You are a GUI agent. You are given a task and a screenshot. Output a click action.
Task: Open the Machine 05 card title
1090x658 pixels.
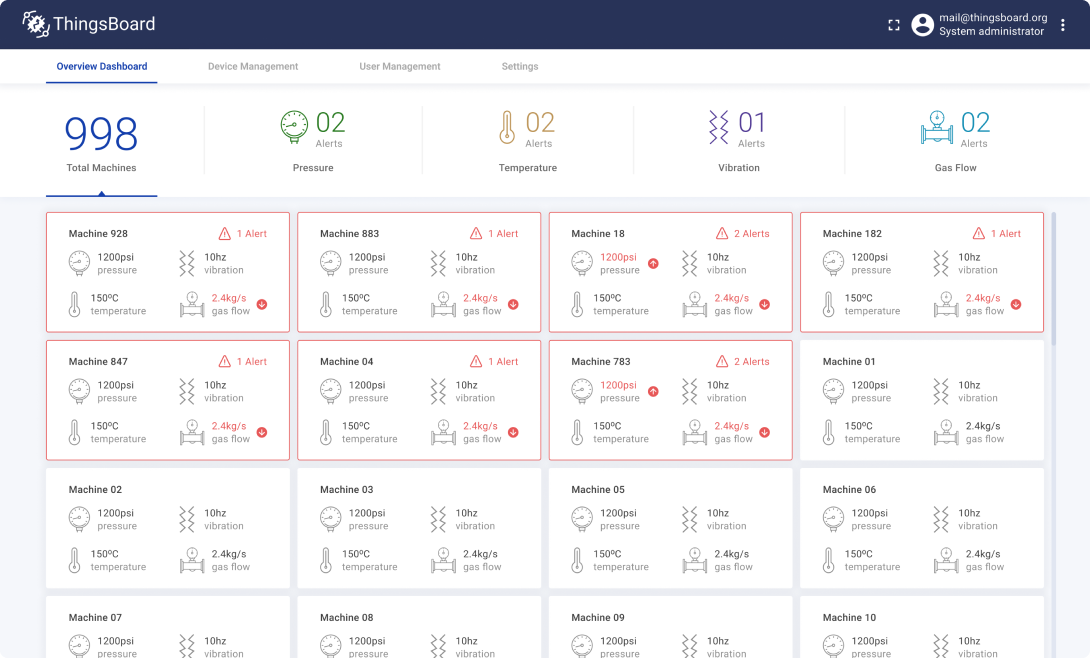[598, 489]
